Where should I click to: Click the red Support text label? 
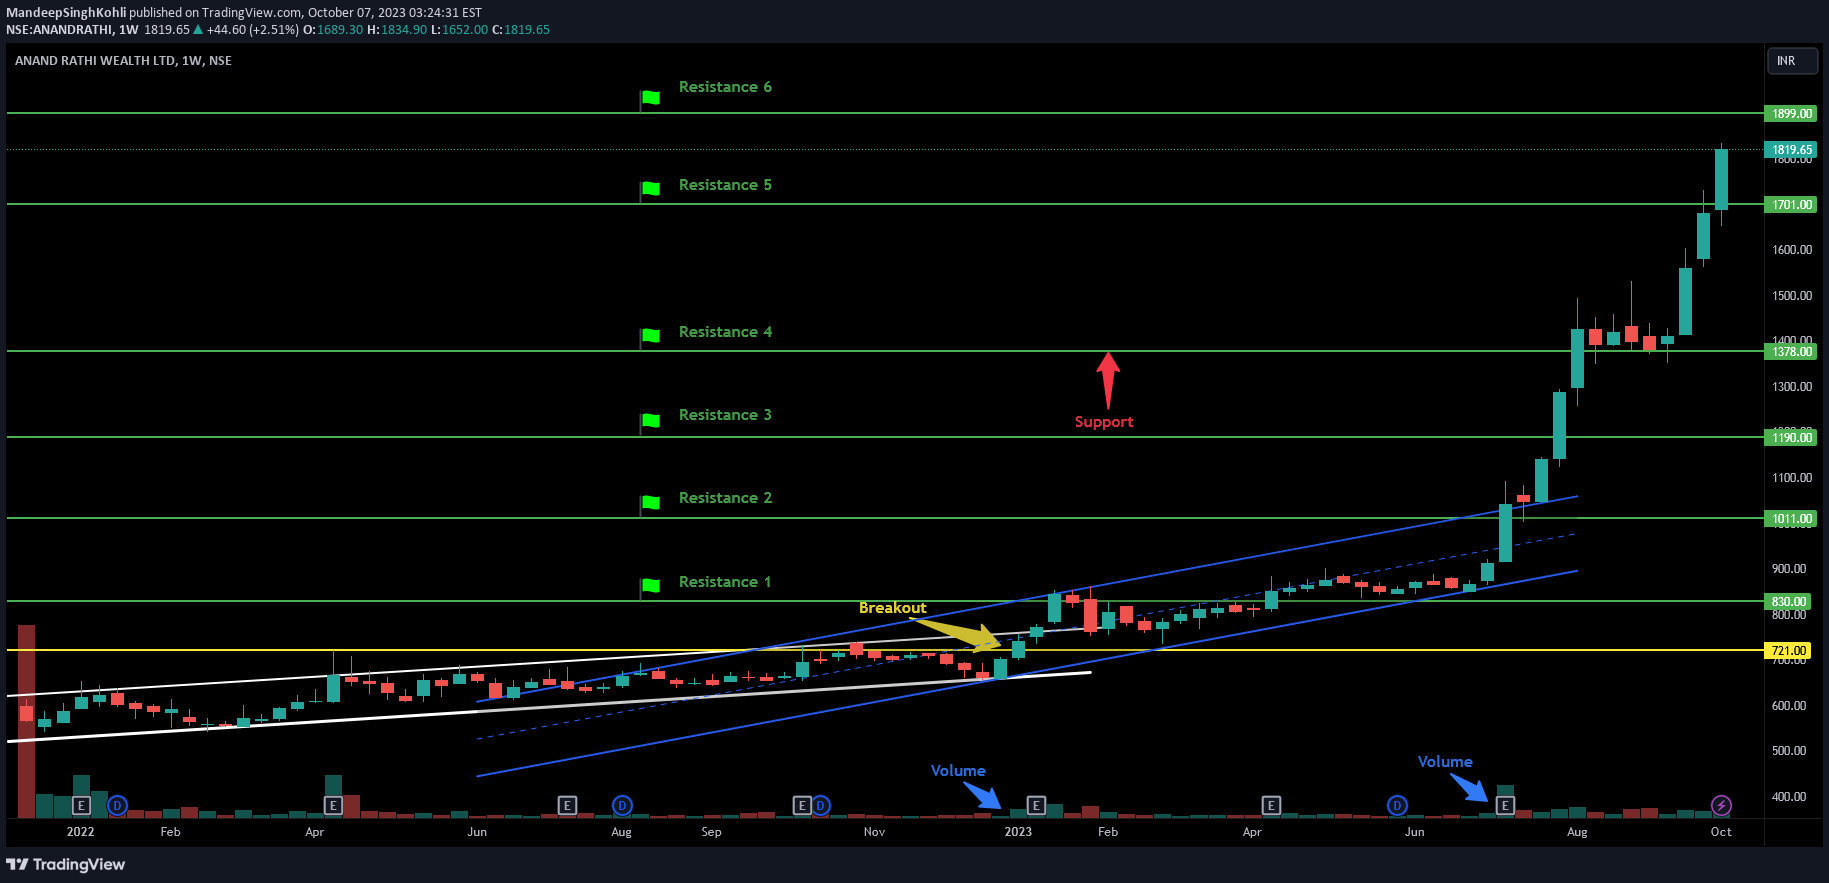tap(1104, 422)
